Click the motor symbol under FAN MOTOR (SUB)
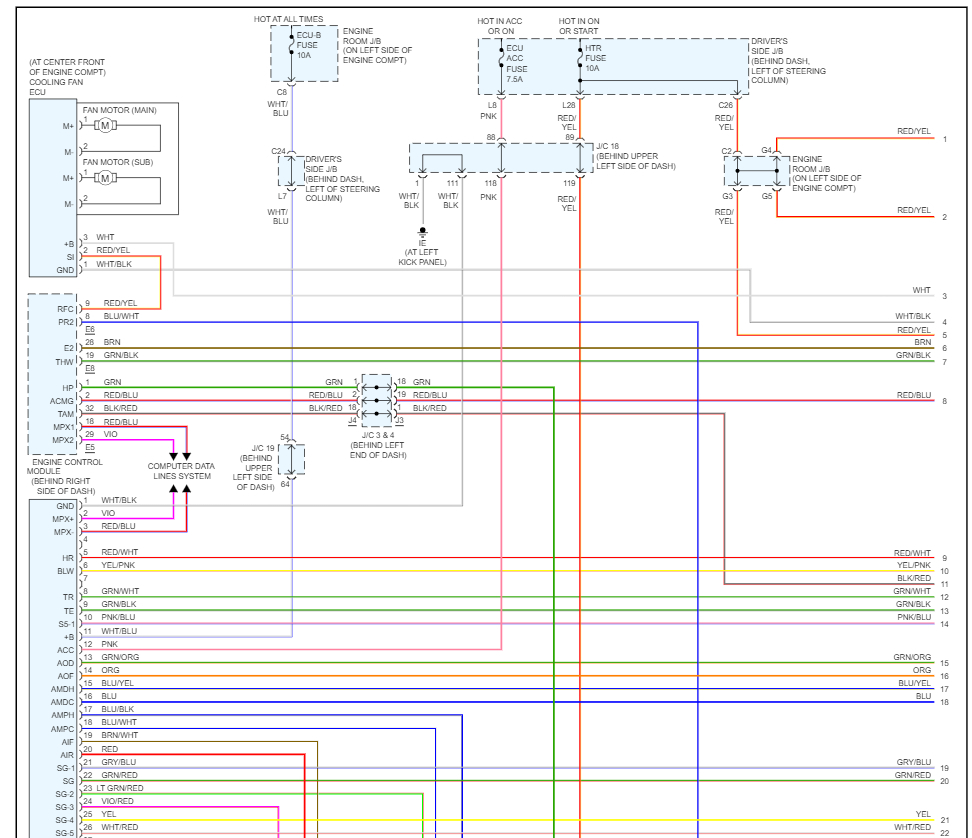The width and height of the screenshot is (972, 838). tap(105, 179)
